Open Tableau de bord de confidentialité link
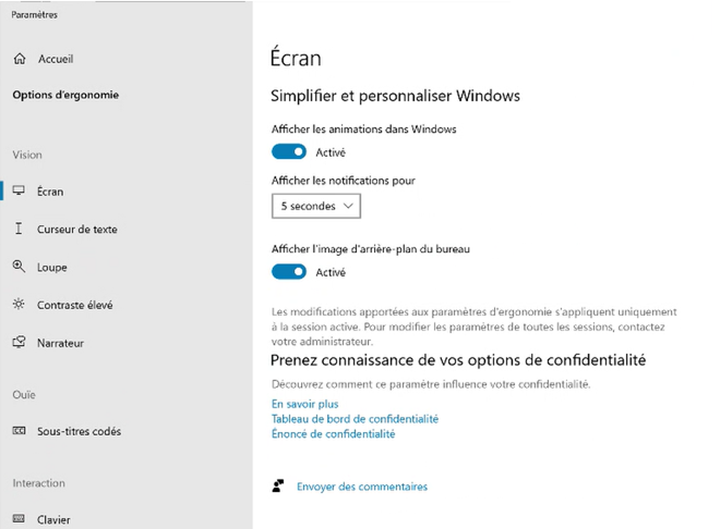720x529 pixels. [354, 419]
